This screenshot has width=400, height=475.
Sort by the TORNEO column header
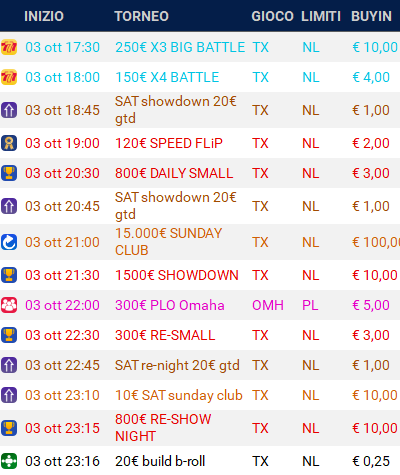[142, 16]
